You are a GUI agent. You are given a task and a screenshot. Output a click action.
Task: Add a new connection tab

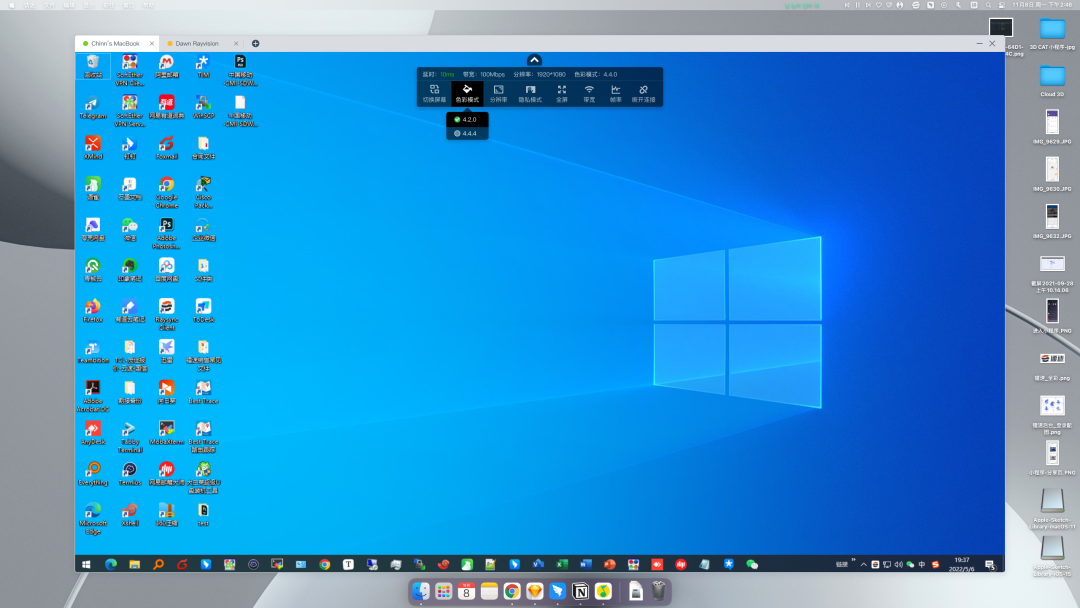[256, 43]
